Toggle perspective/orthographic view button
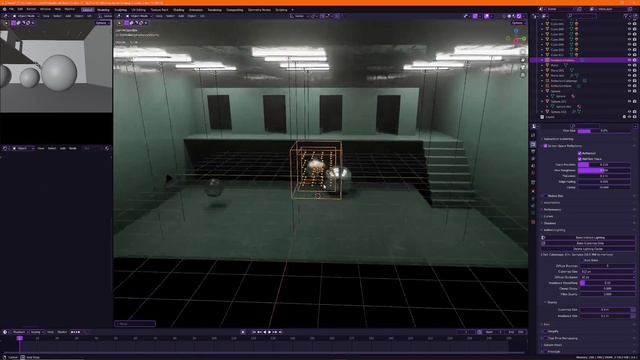 point(523,75)
